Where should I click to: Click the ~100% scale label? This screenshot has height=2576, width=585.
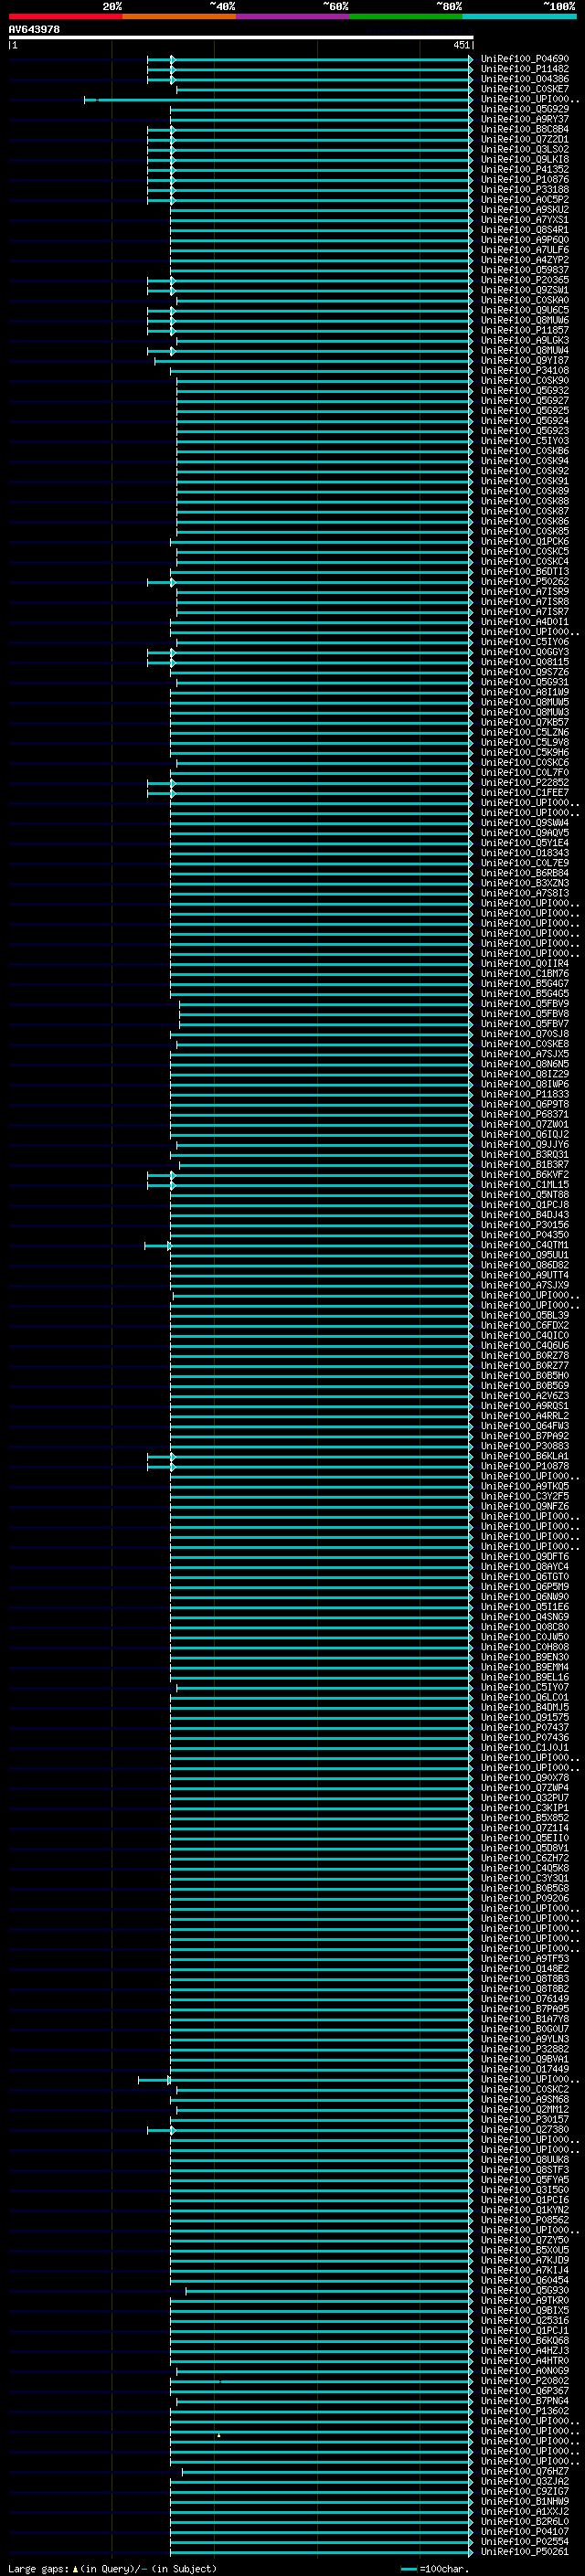click(x=559, y=6)
